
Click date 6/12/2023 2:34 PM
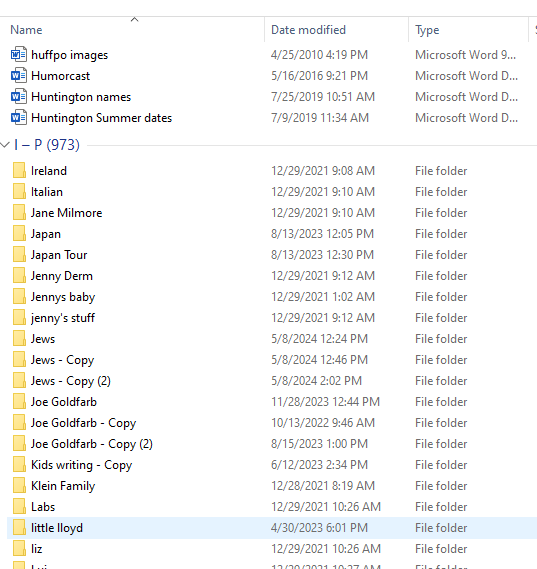click(x=319, y=465)
